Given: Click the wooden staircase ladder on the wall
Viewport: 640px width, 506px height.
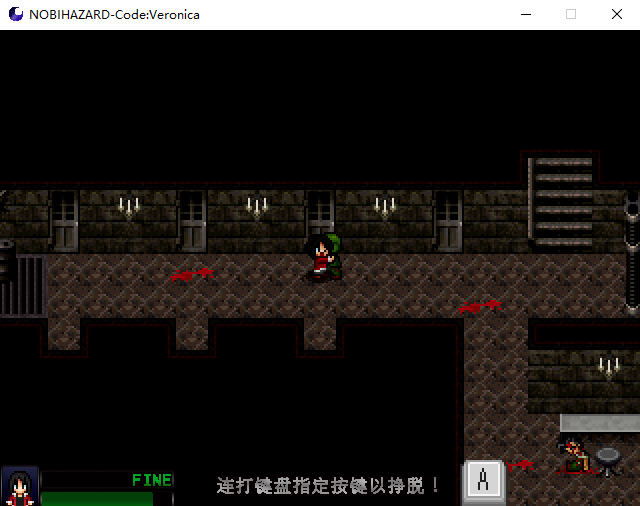Looking at the screenshot, I should point(562,202).
